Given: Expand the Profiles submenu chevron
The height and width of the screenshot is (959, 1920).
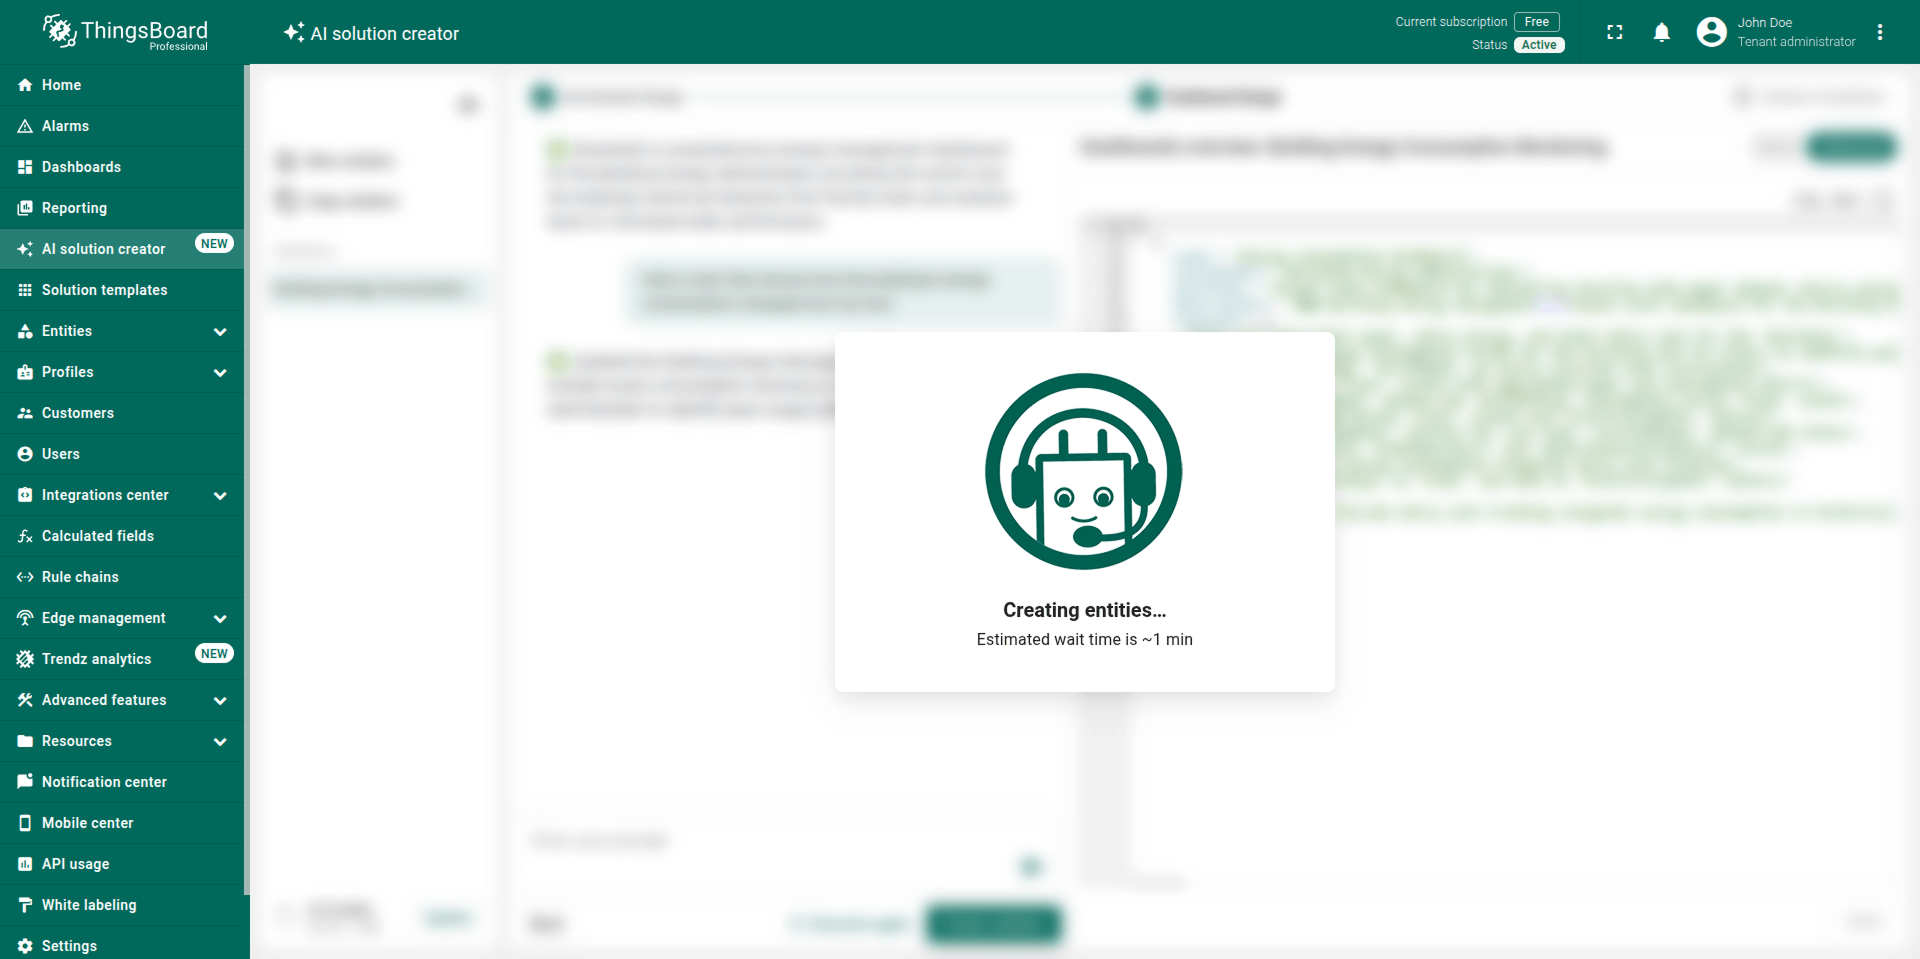Looking at the screenshot, I should [220, 372].
